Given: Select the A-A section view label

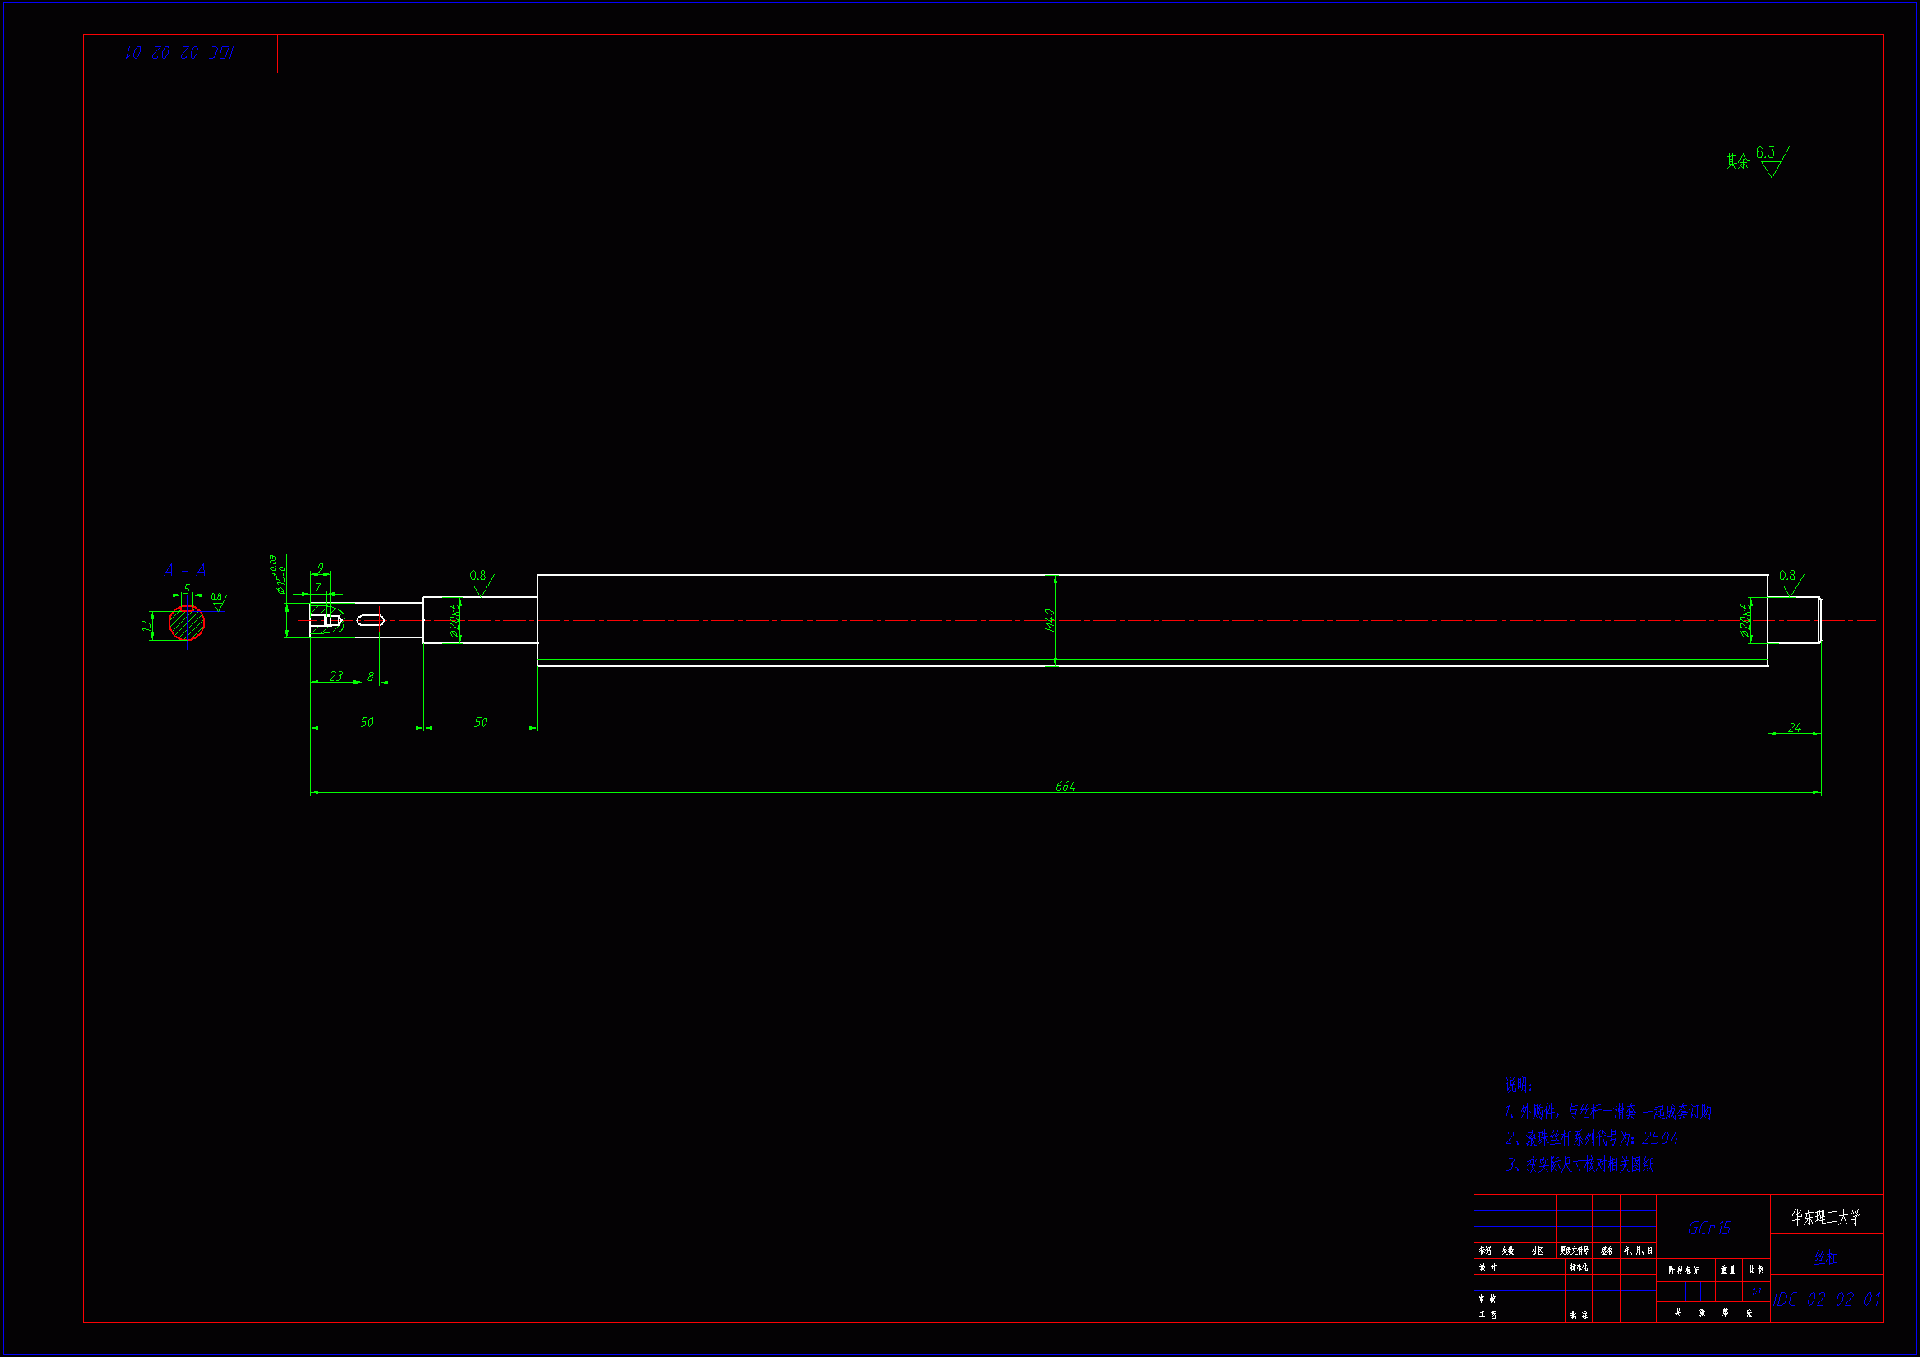Looking at the screenshot, I should (x=185, y=570).
